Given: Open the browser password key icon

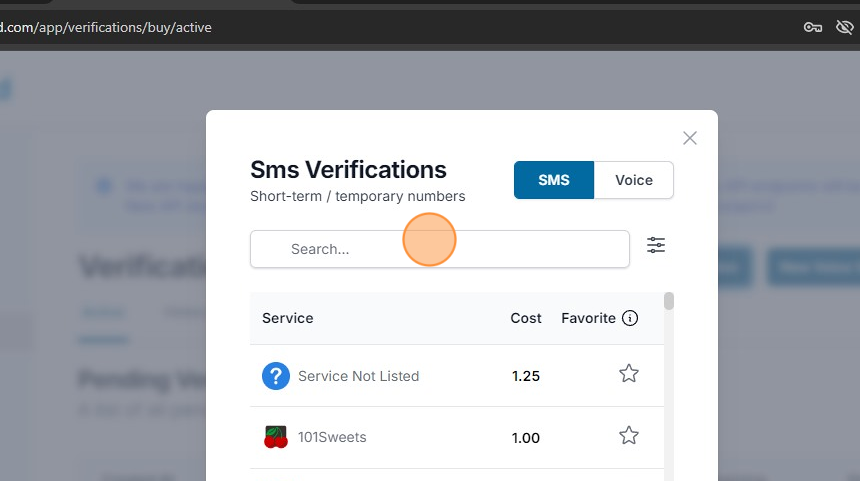Looking at the screenshot, I should pos(813,27).
